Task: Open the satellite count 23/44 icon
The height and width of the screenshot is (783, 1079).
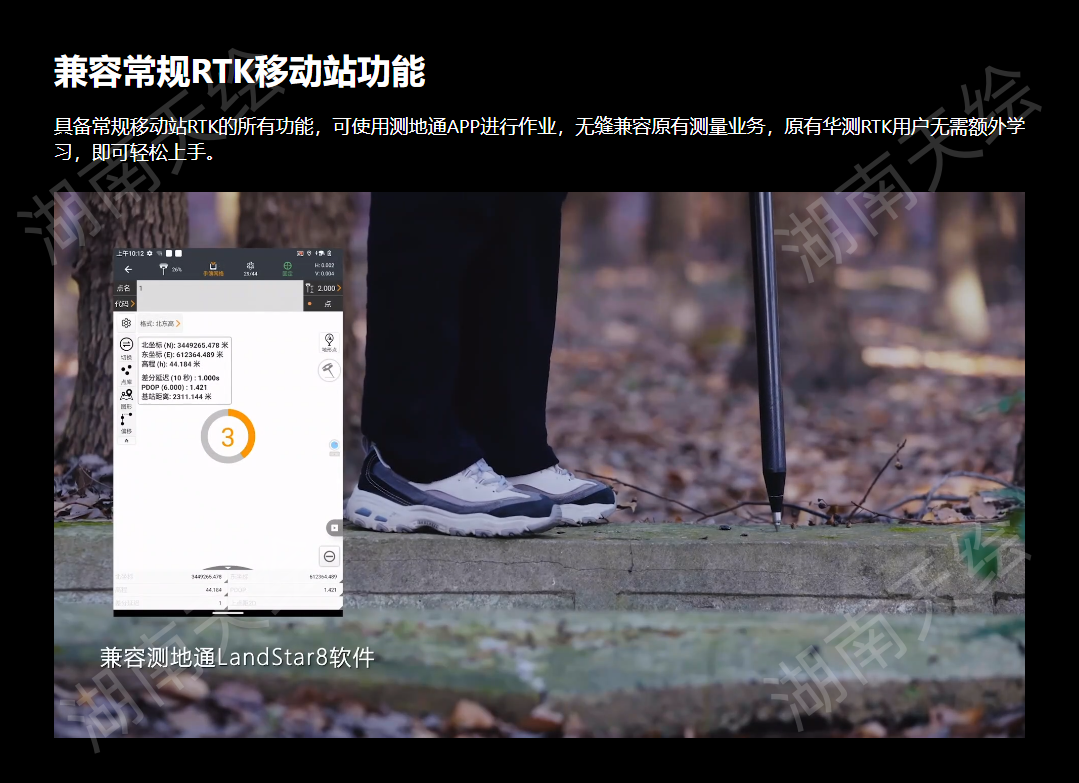Action: (250, 268)
